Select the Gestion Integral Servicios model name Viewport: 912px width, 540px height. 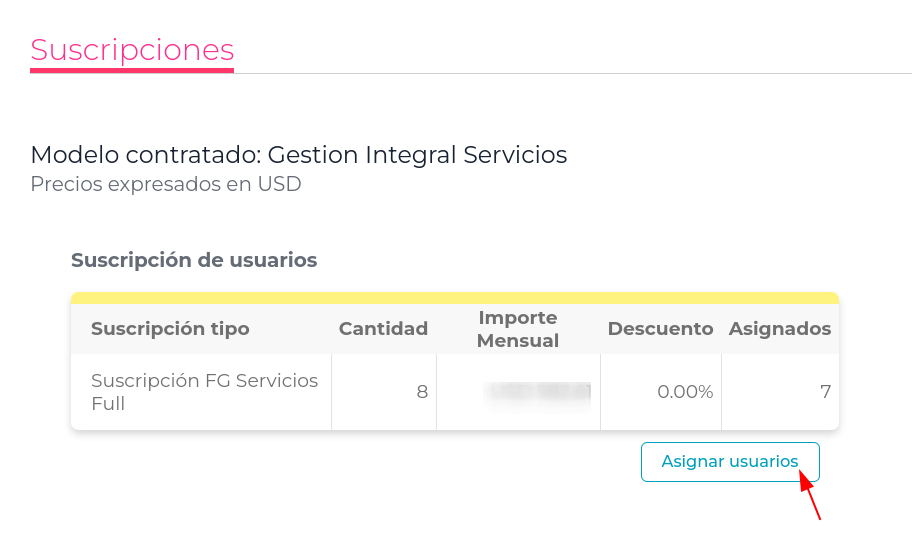(x=418, y=155)
